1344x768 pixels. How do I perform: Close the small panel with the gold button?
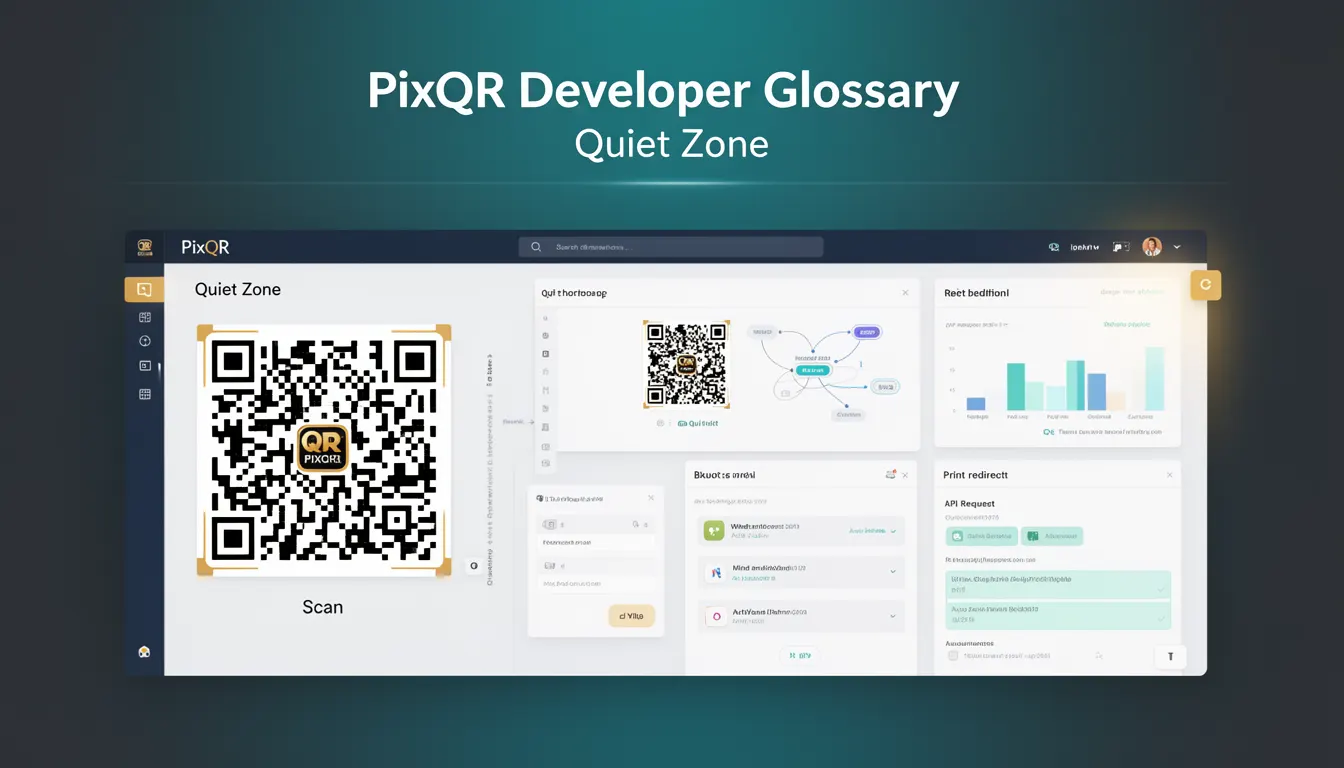[650, 497]
